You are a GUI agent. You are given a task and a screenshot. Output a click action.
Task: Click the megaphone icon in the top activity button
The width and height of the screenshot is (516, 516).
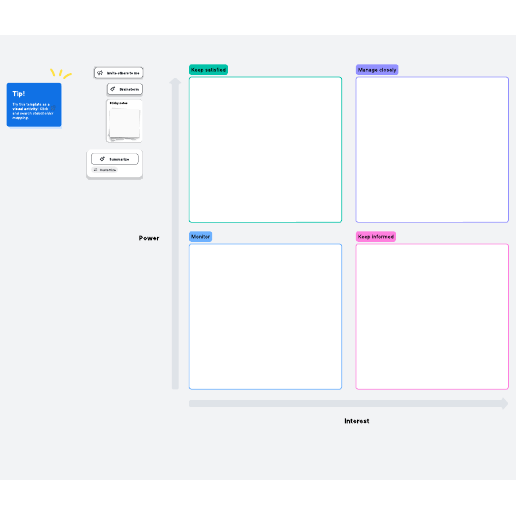tap(100, 73)
